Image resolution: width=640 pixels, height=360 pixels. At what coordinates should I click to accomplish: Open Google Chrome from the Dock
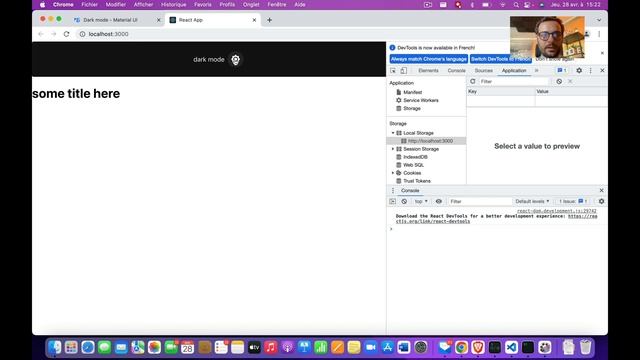(462, 347)
